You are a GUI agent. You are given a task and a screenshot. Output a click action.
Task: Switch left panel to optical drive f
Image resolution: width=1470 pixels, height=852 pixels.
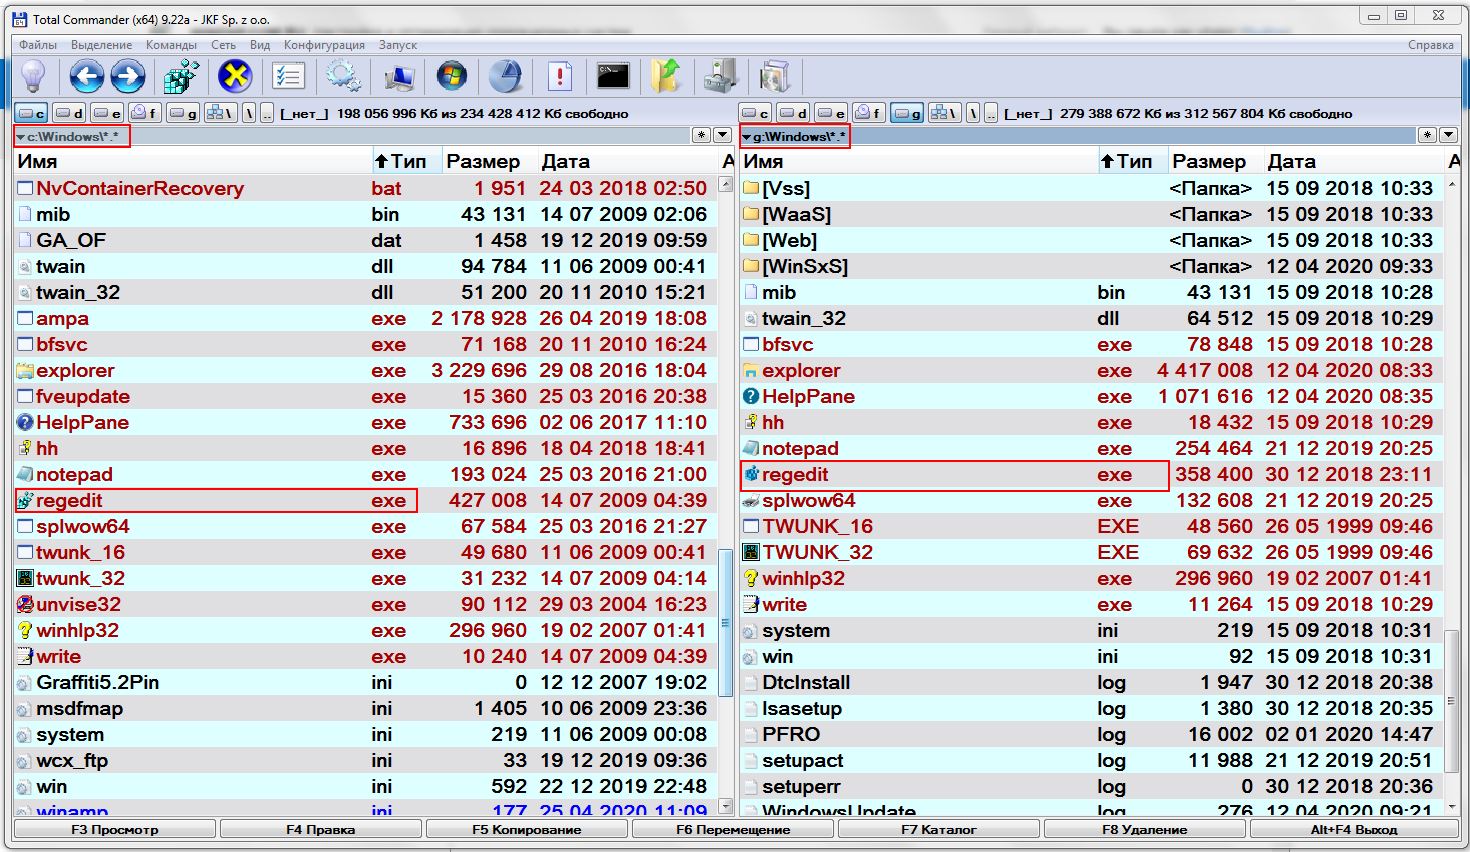click(145, 113)
